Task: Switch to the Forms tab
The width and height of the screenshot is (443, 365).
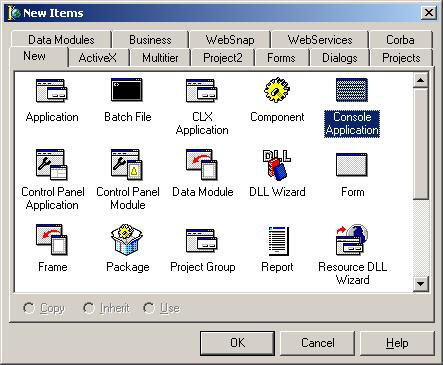Action: (x=281, y=58)
